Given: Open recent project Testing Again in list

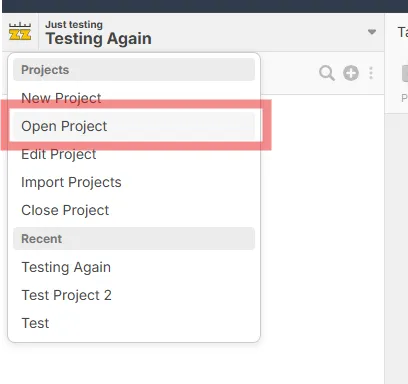Looking at the screenshot, I should coord(66,267).
